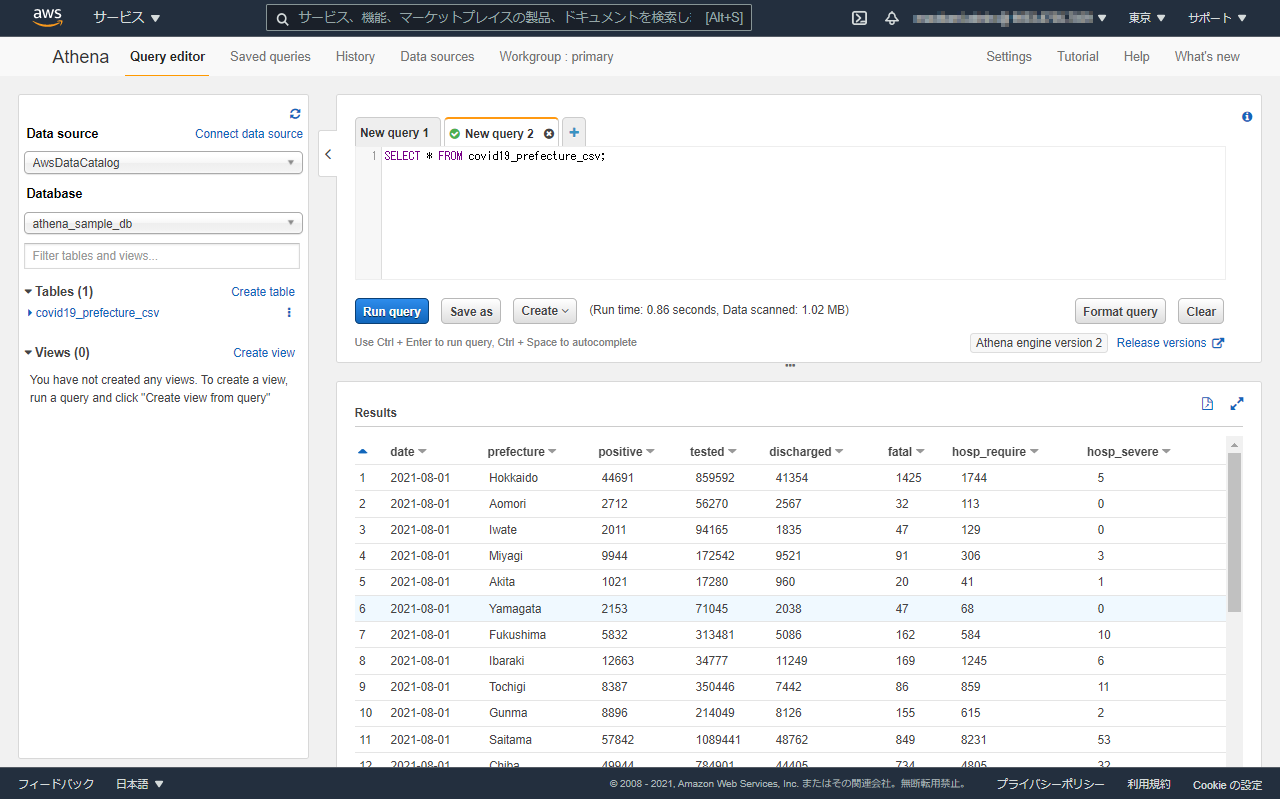Open hosp_severe column filter dropdown
The width and height of the screenshot is (1280, 799).
pyautogui.click(x=1166, y=452)
